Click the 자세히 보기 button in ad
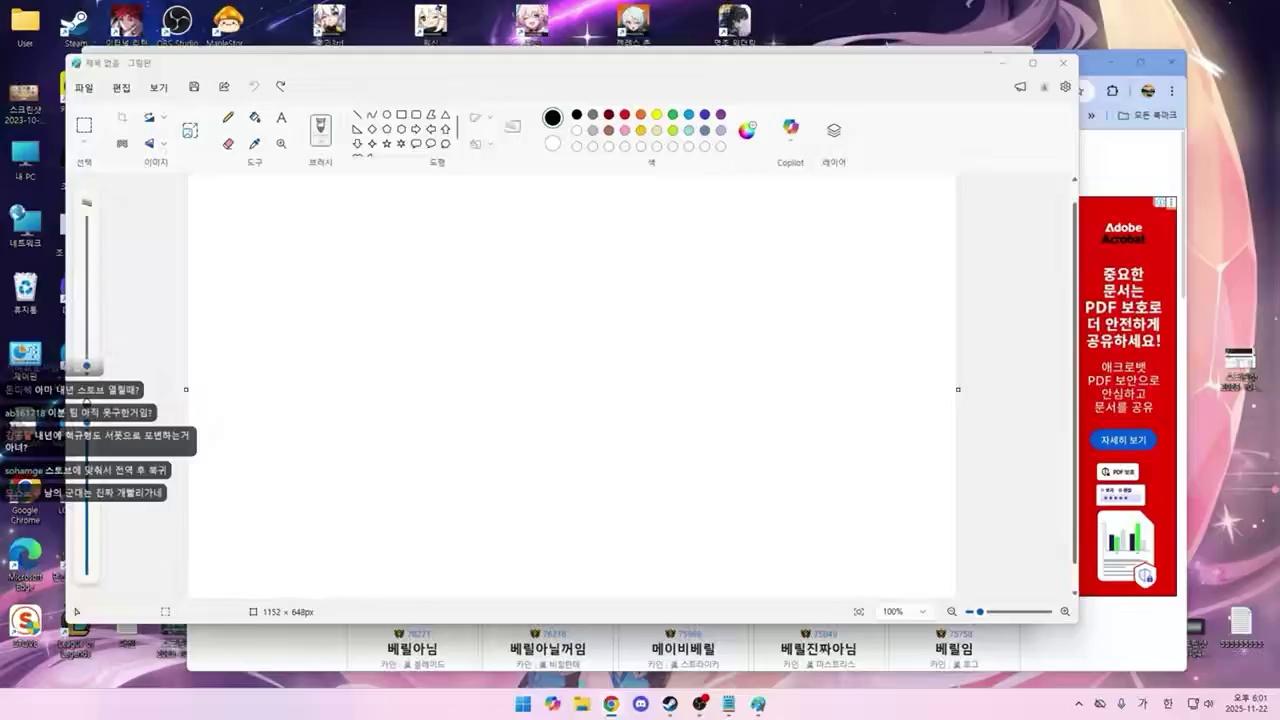 pos(1123,440)
